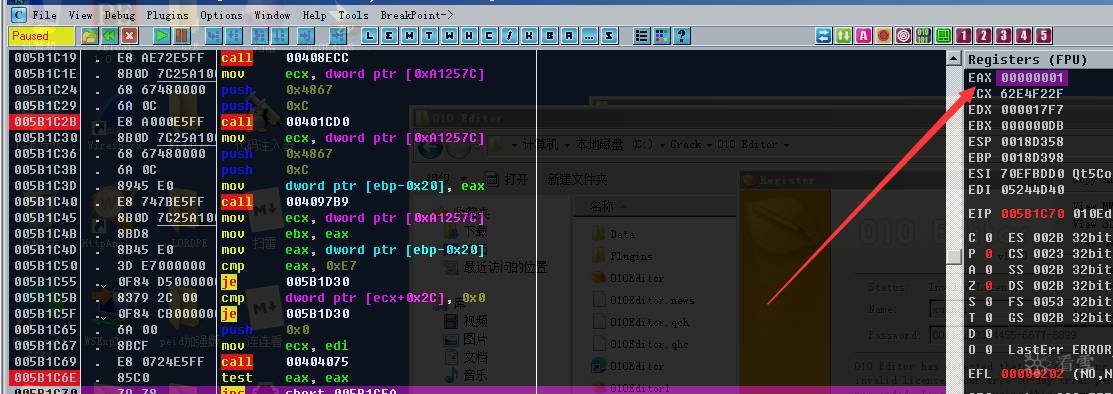Select the Plugins folder in Explorer

[x=623, y=256]
